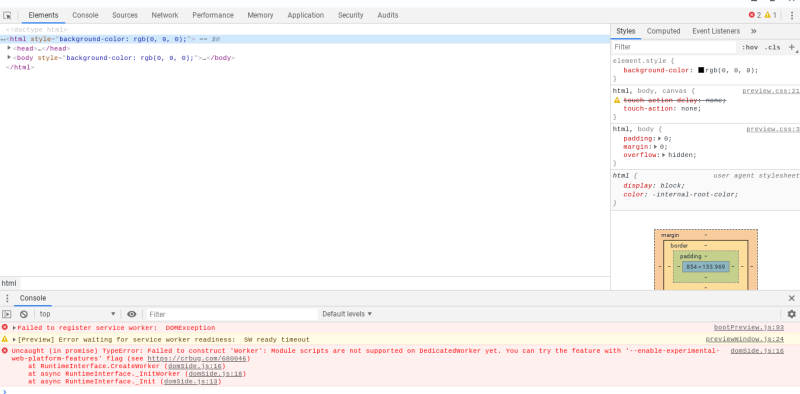Screen dimensions: 800x394
Task: Click the box model border label
Action: coord(679,245)
